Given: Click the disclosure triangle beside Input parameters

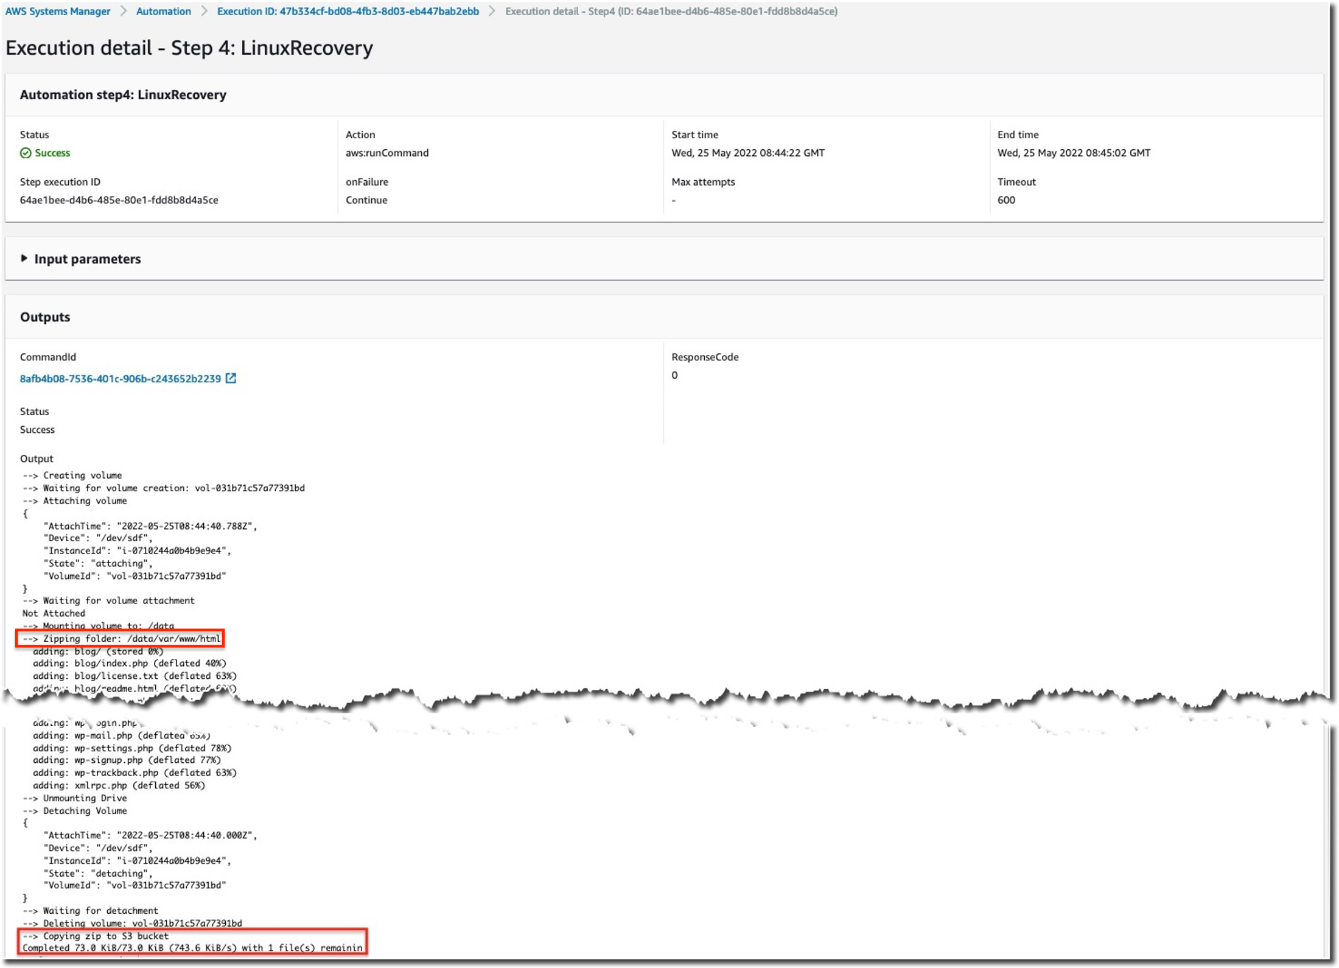Looking at the screenshot, I should tap(22, 258).
